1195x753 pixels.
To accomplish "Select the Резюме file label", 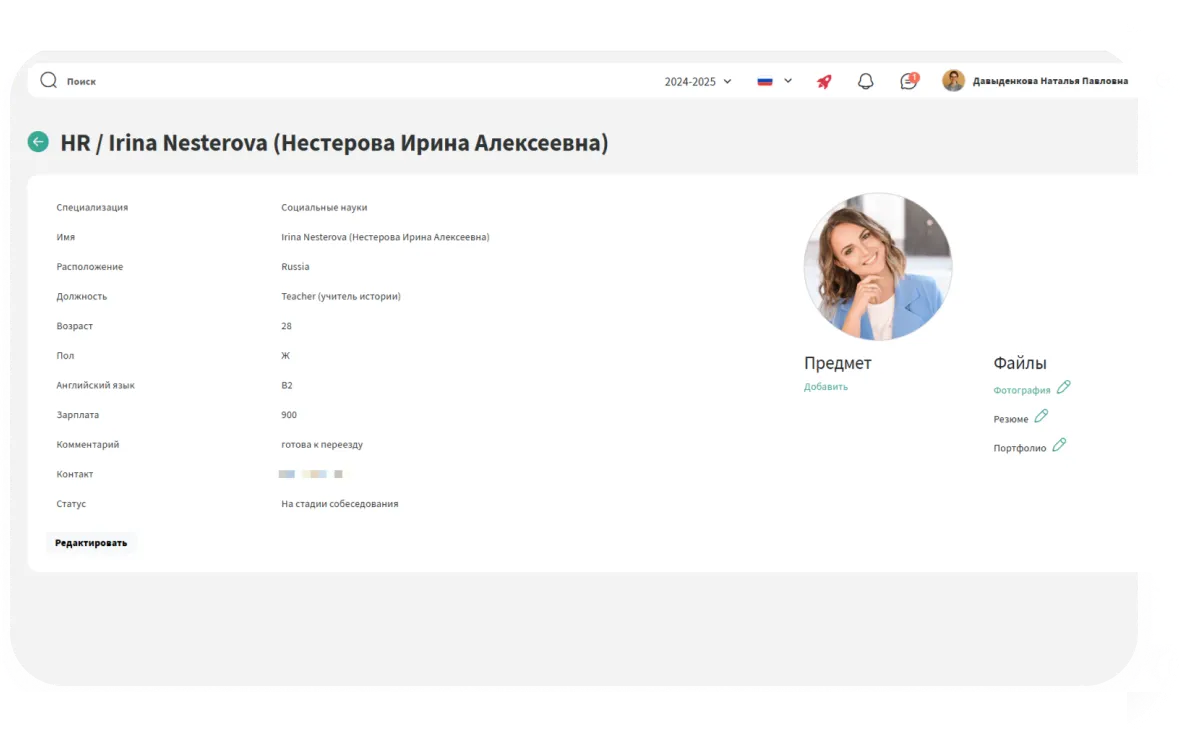I will tap(1010, 419).
